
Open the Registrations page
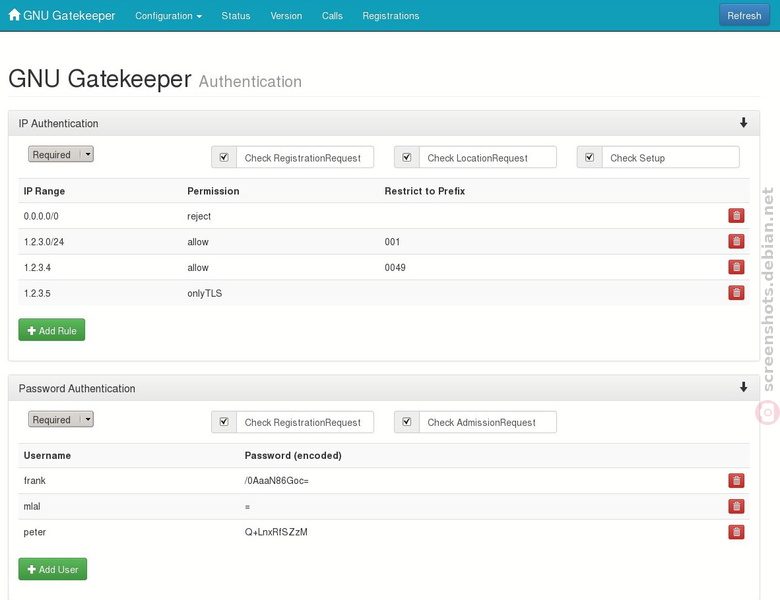(390, 16)
